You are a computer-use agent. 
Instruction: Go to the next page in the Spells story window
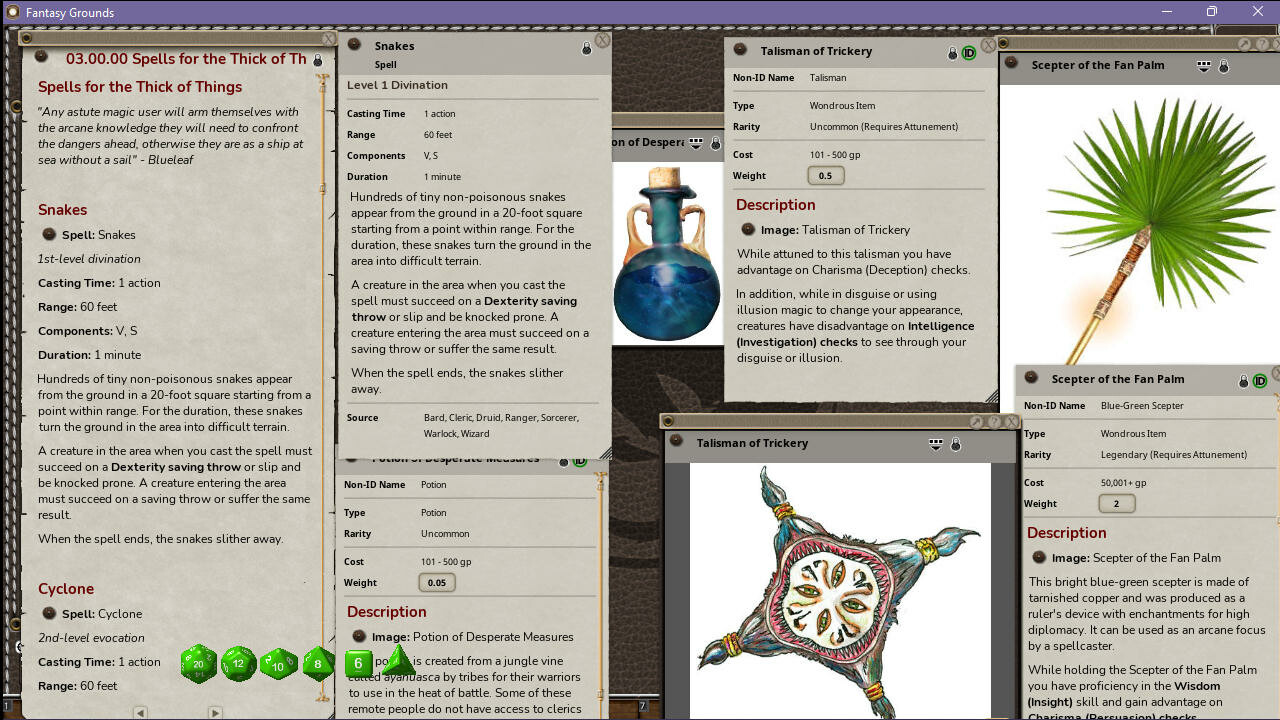215,712
